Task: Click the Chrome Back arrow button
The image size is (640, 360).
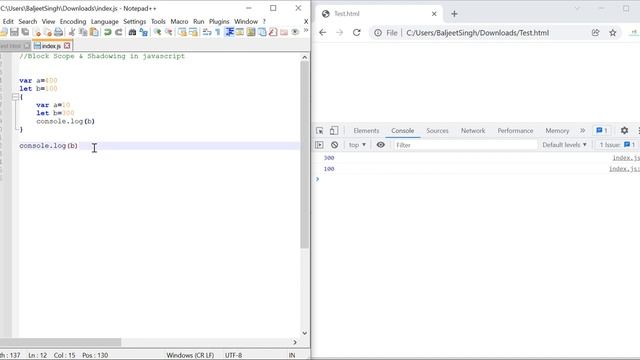Action: click(x=323, y=33)
